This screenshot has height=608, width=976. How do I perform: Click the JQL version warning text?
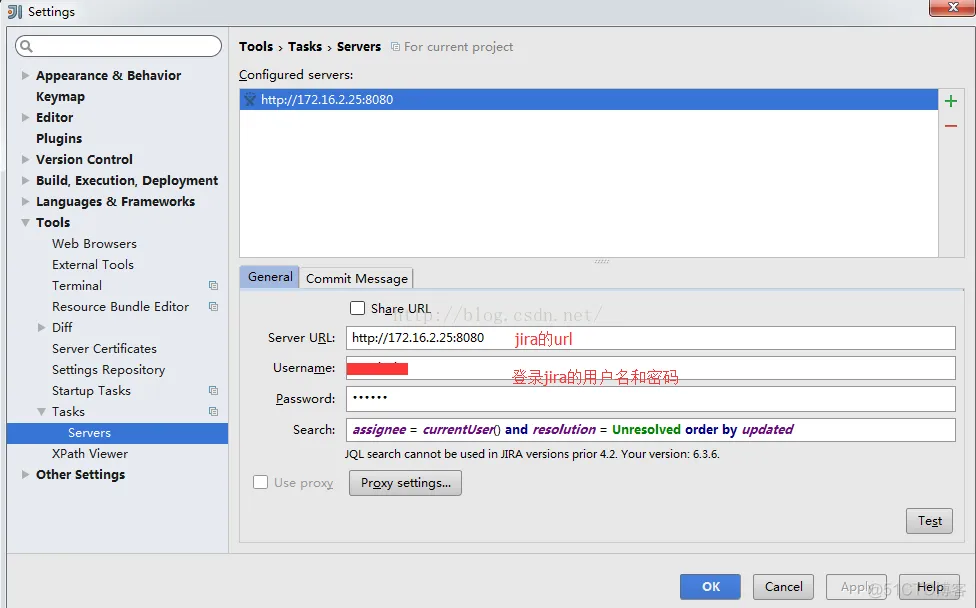coord(532,454)
